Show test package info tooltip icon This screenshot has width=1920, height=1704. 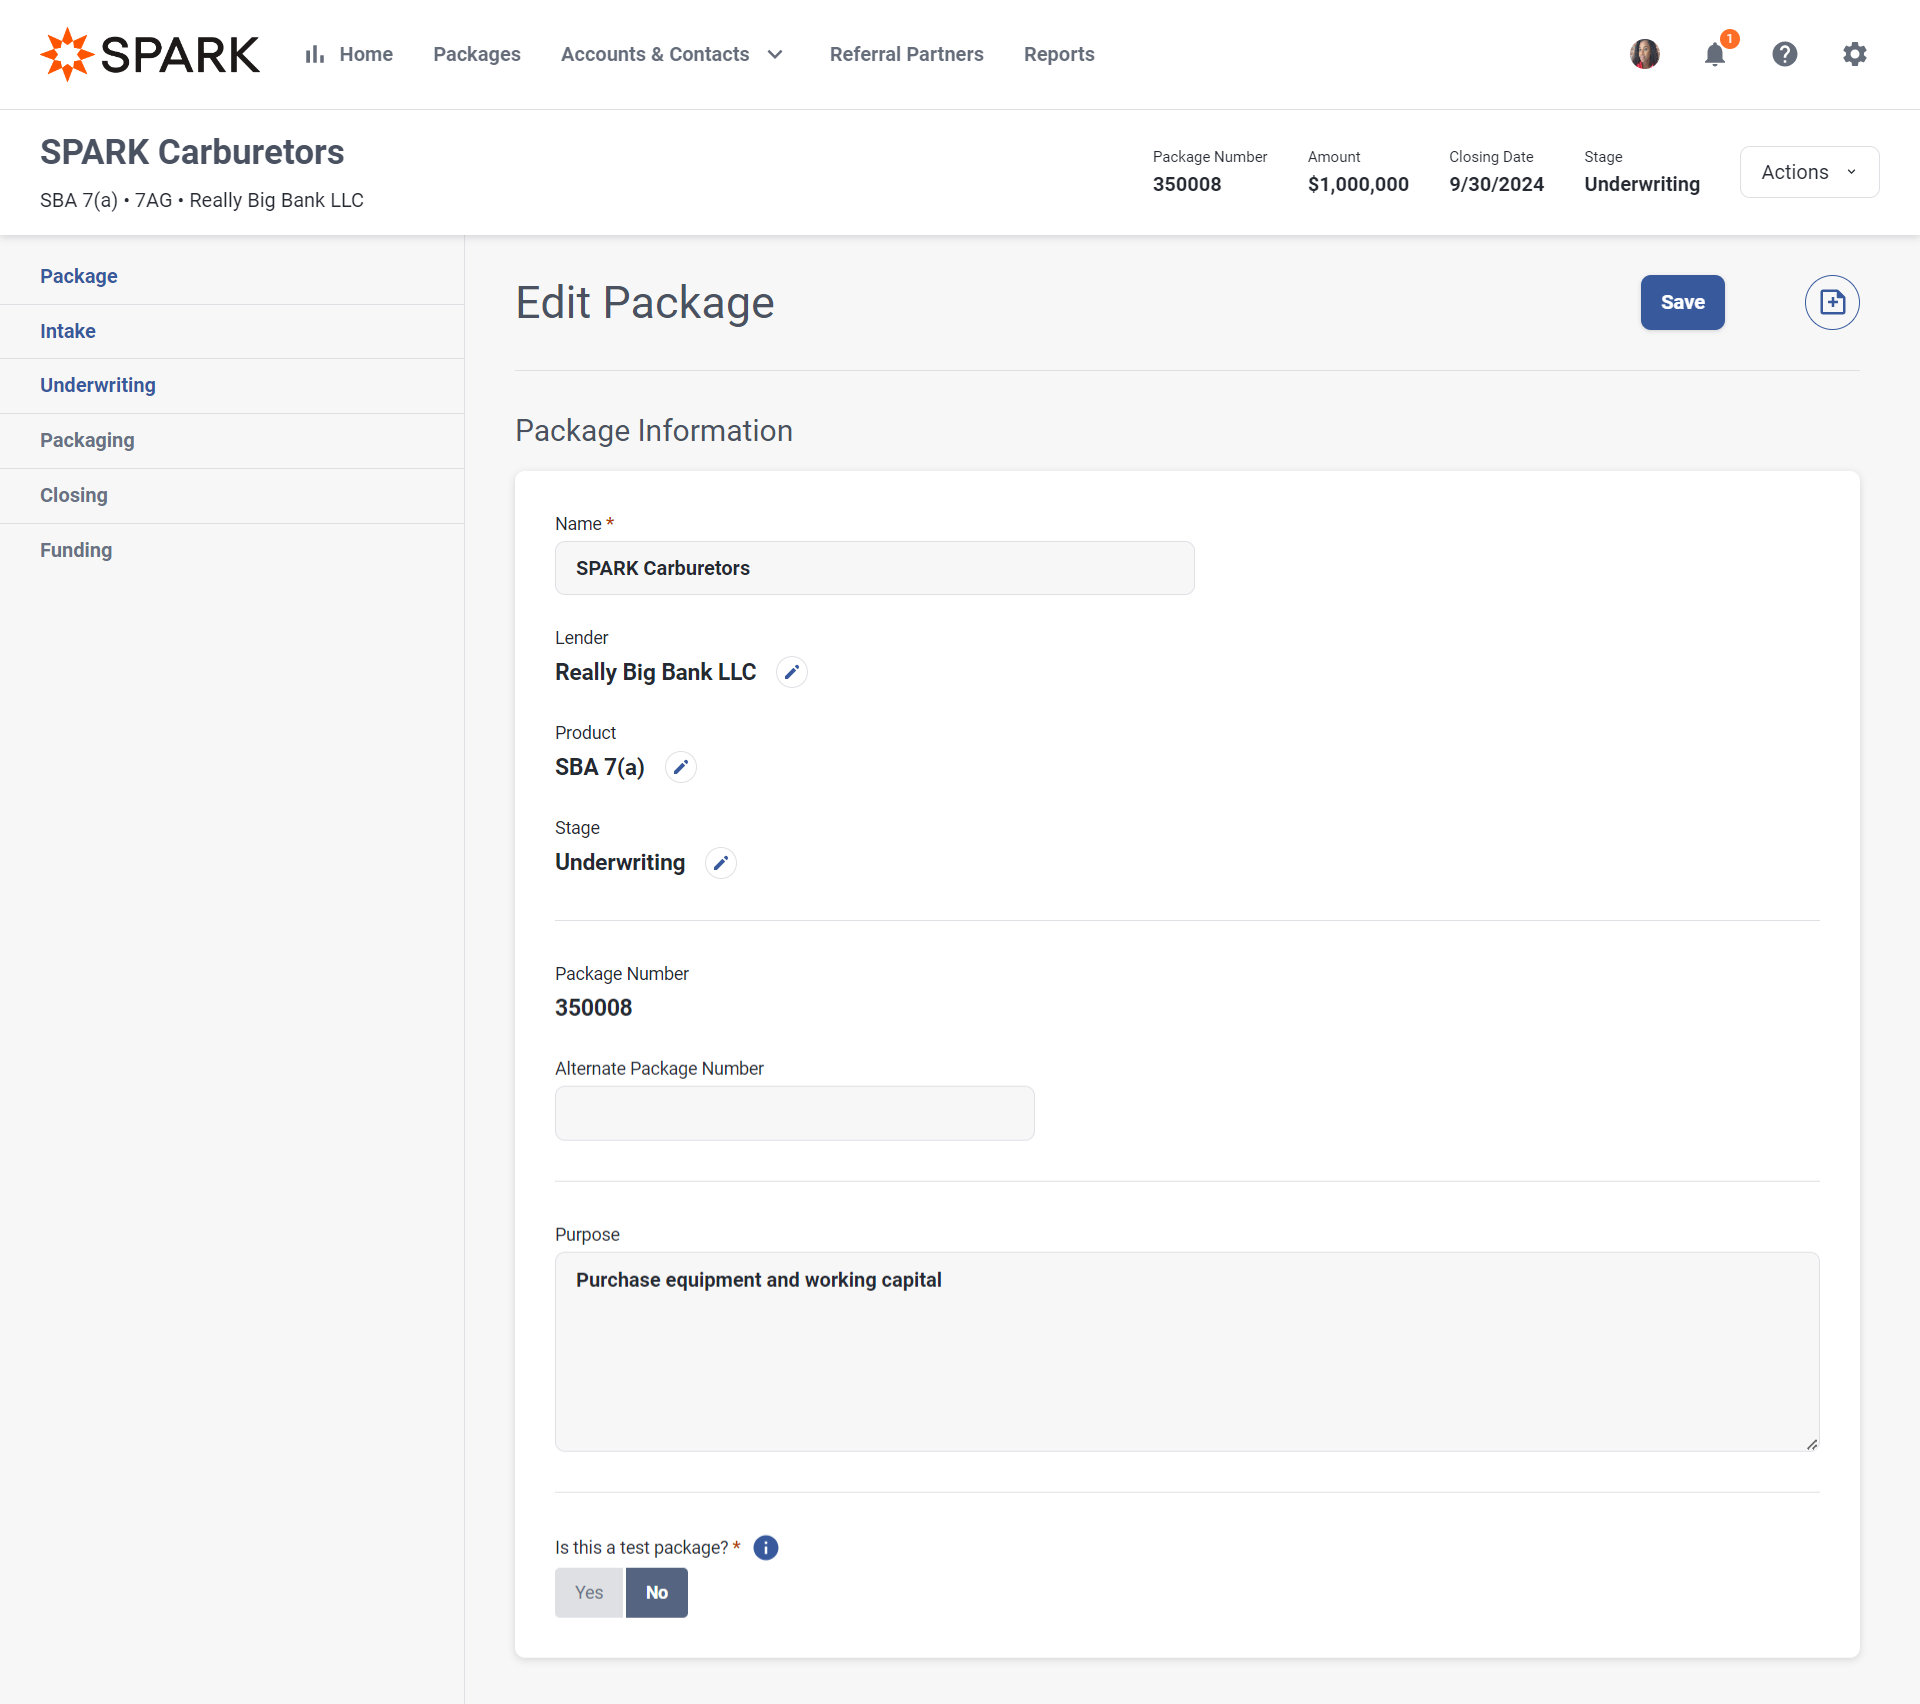[x=766, y=1548]
